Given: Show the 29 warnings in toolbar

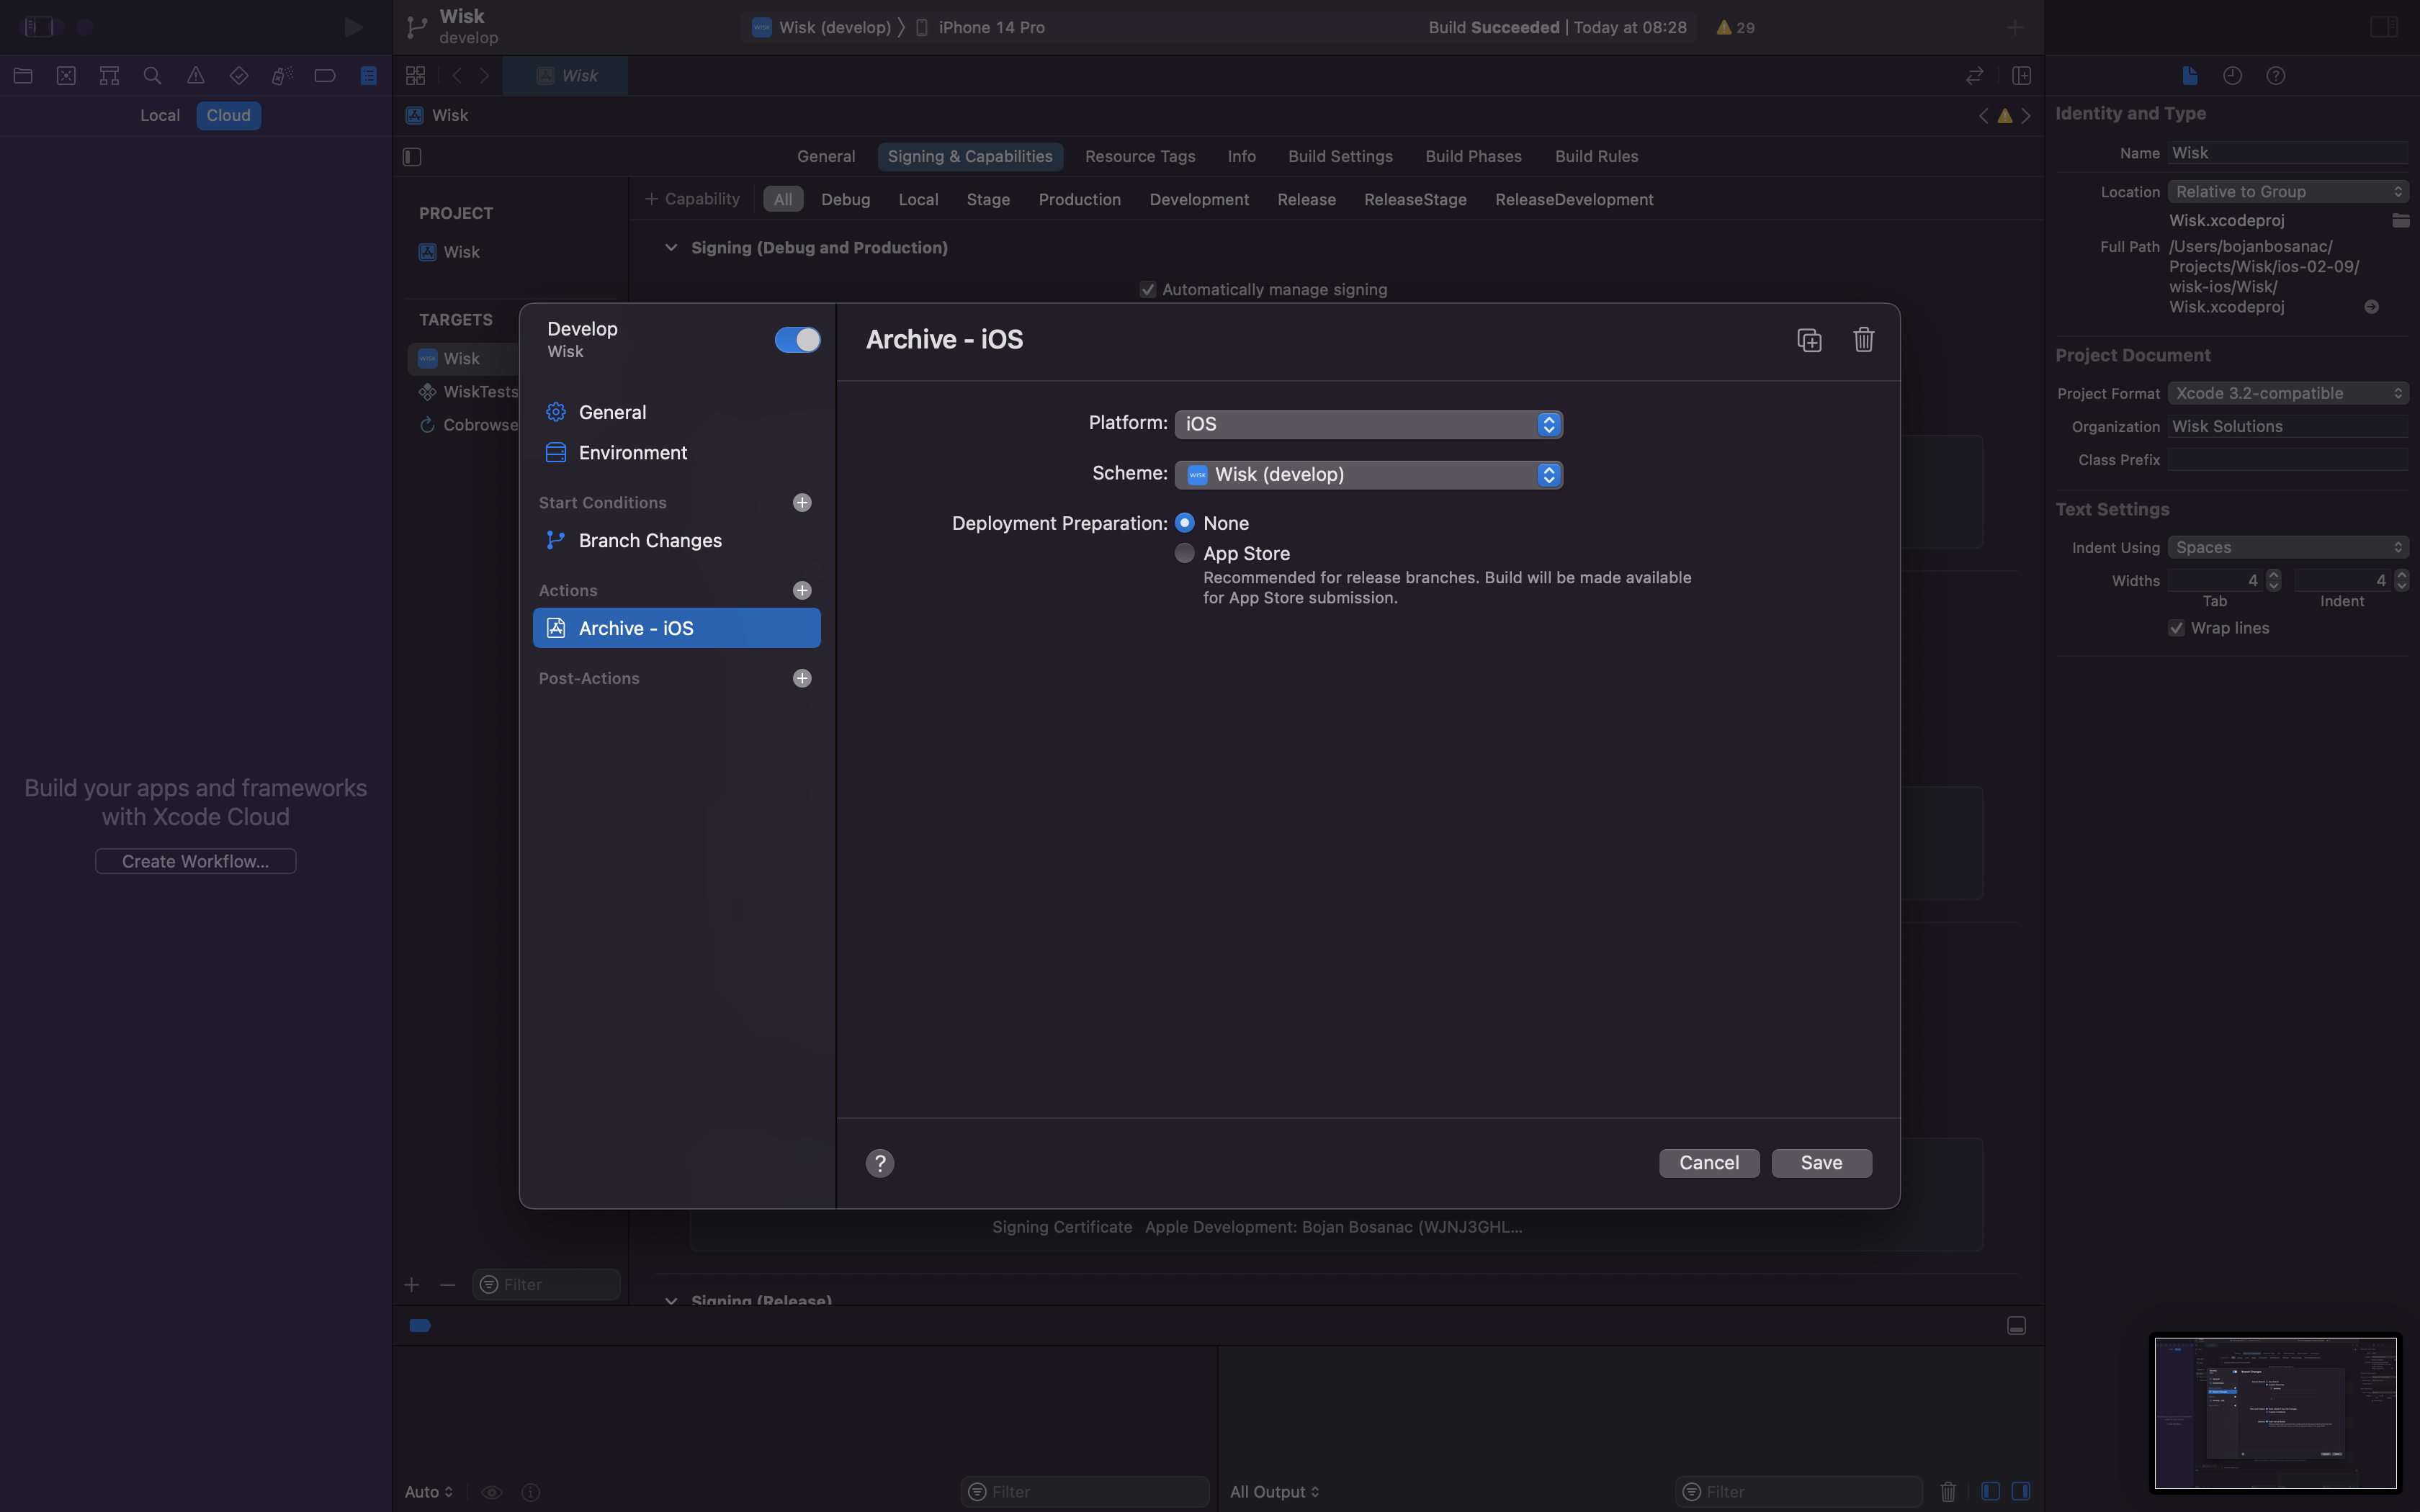Looking at the screenshot, I should point(1736,28).
